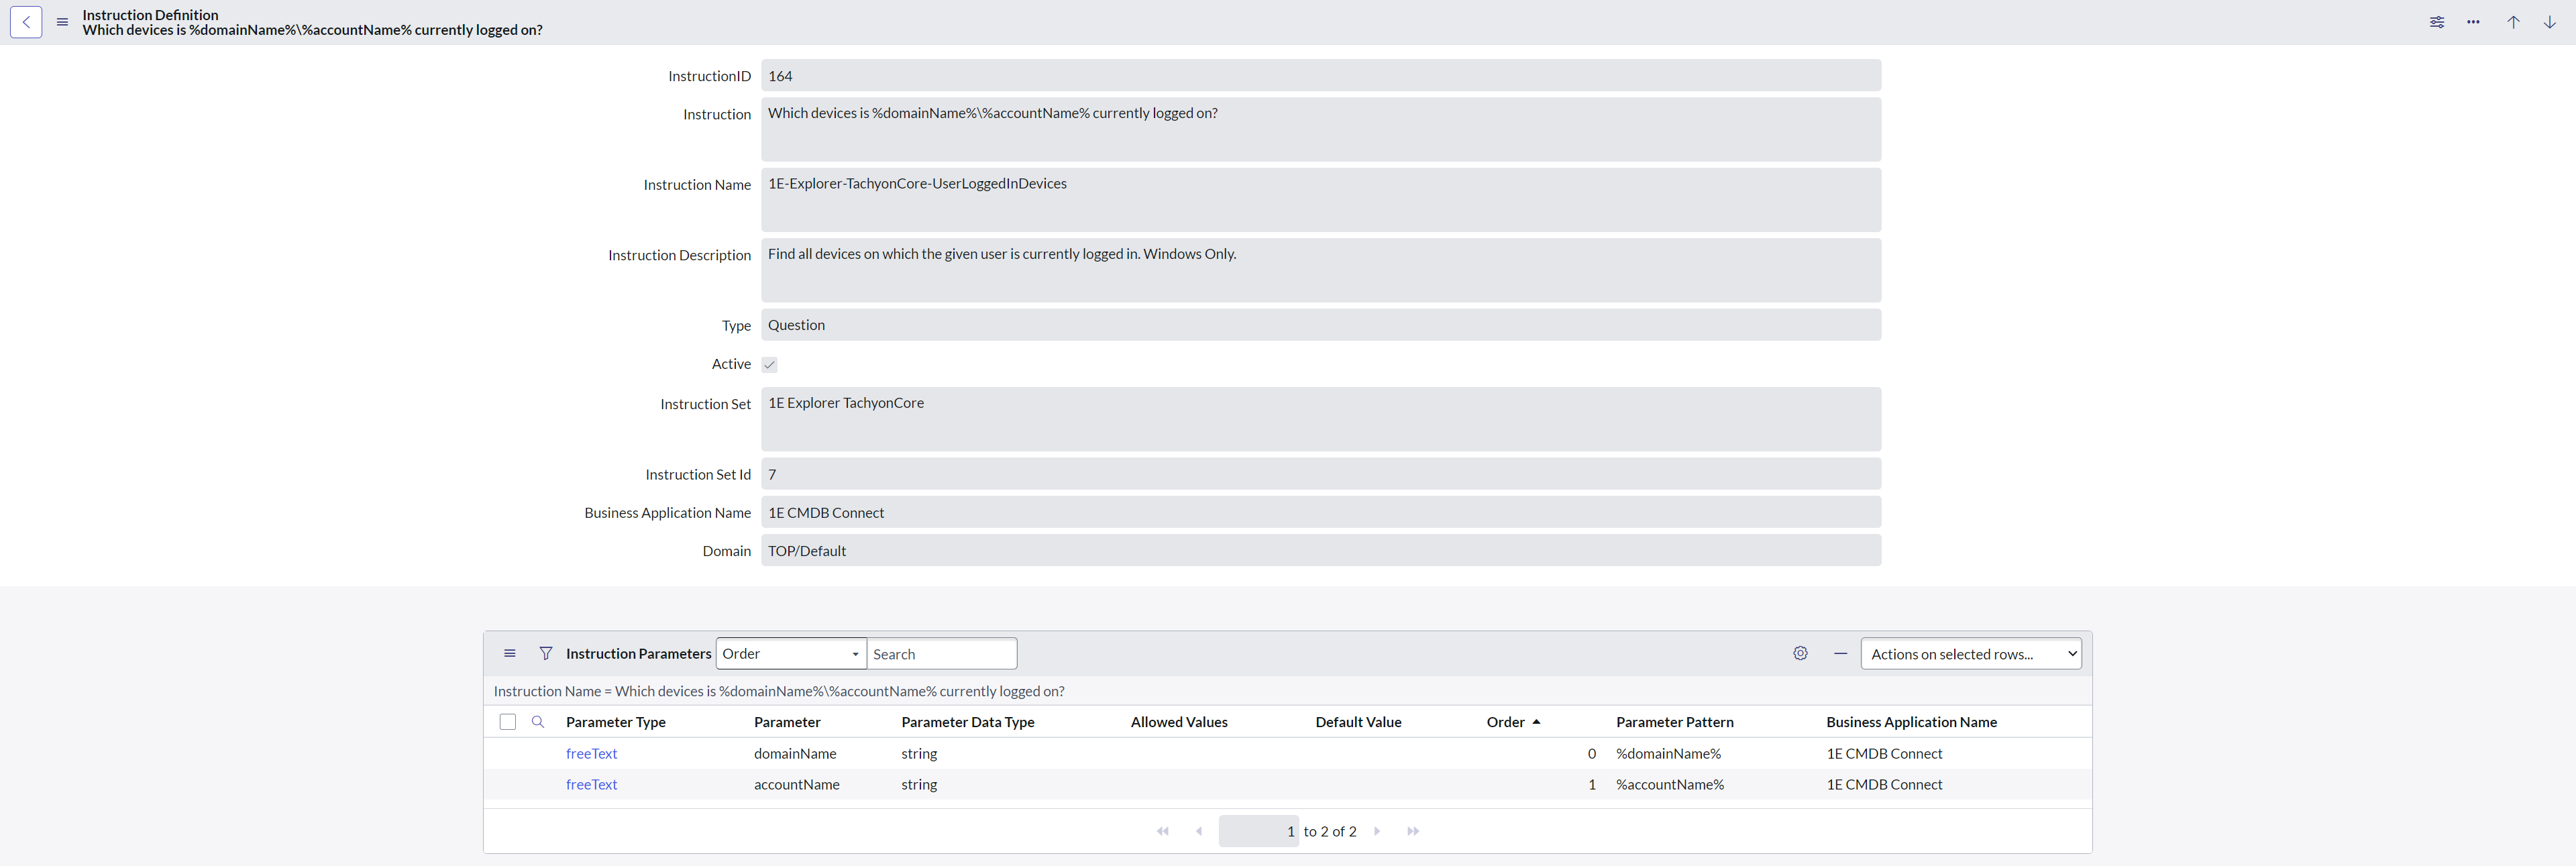
Task: Click 1E CMDB Connect in accountName row
Action: 1884,785
